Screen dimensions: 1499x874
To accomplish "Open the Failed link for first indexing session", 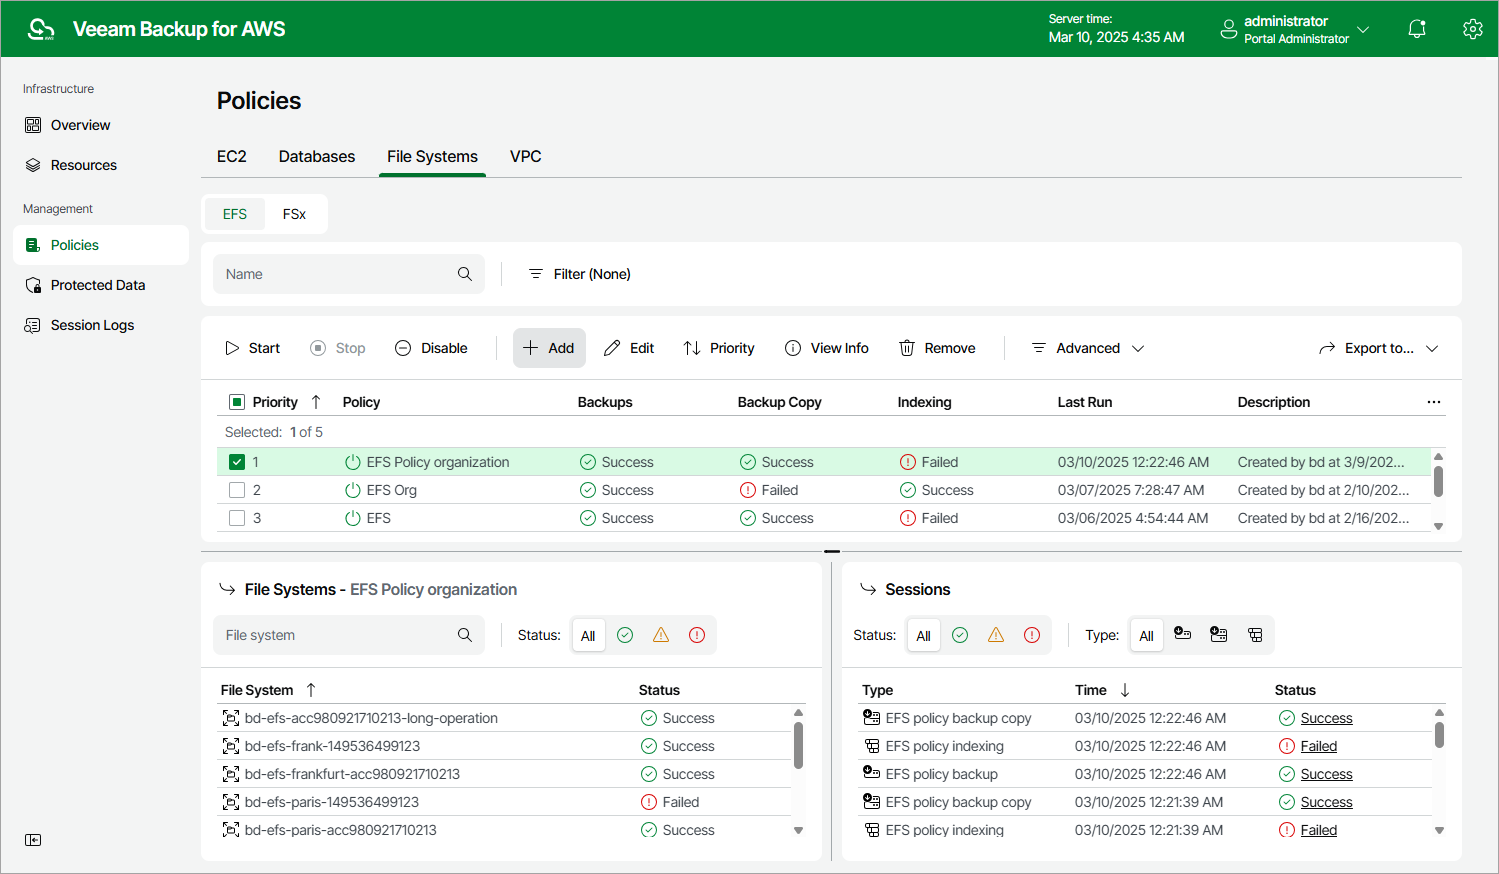I will (1319, 746).
